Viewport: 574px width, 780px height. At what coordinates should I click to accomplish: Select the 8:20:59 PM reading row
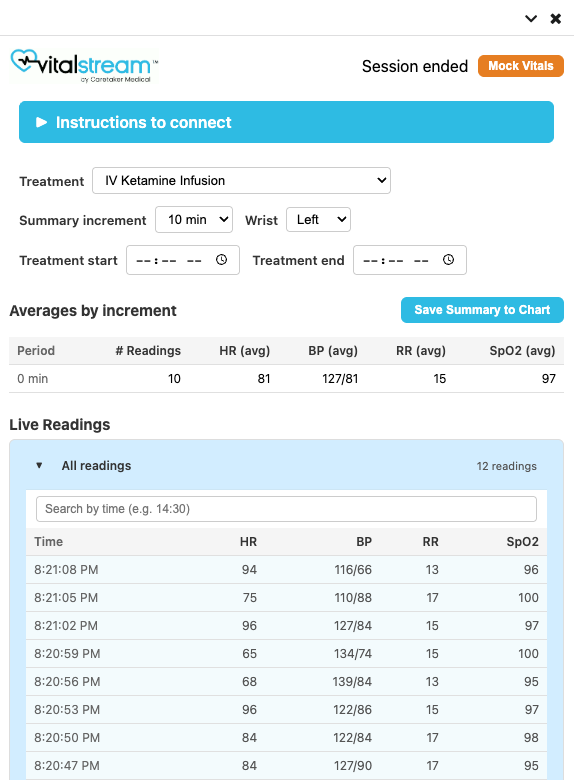[x=286, y=654]
